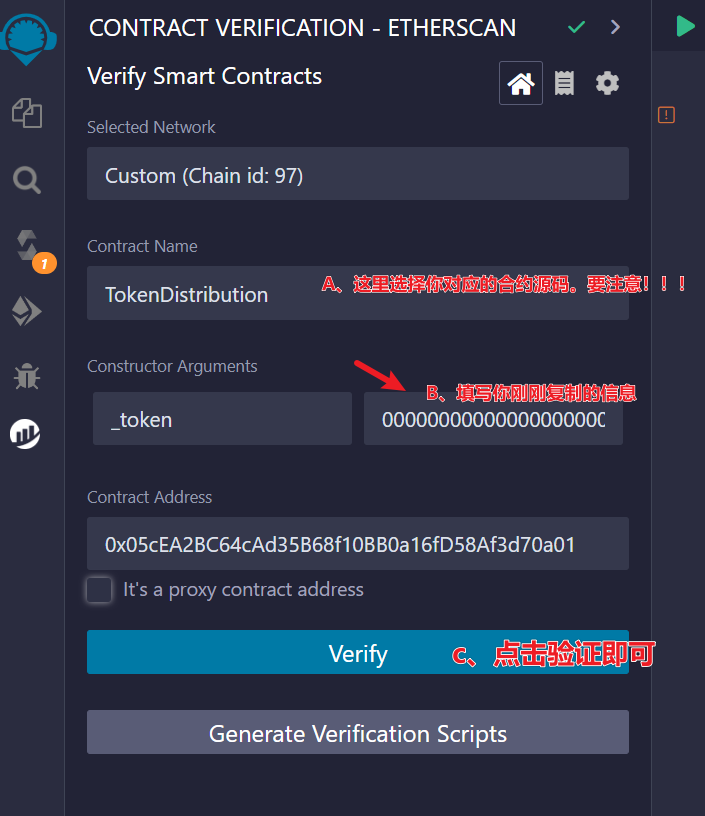
Task: Open the File explorer panel
Action: tap(27, 112)
